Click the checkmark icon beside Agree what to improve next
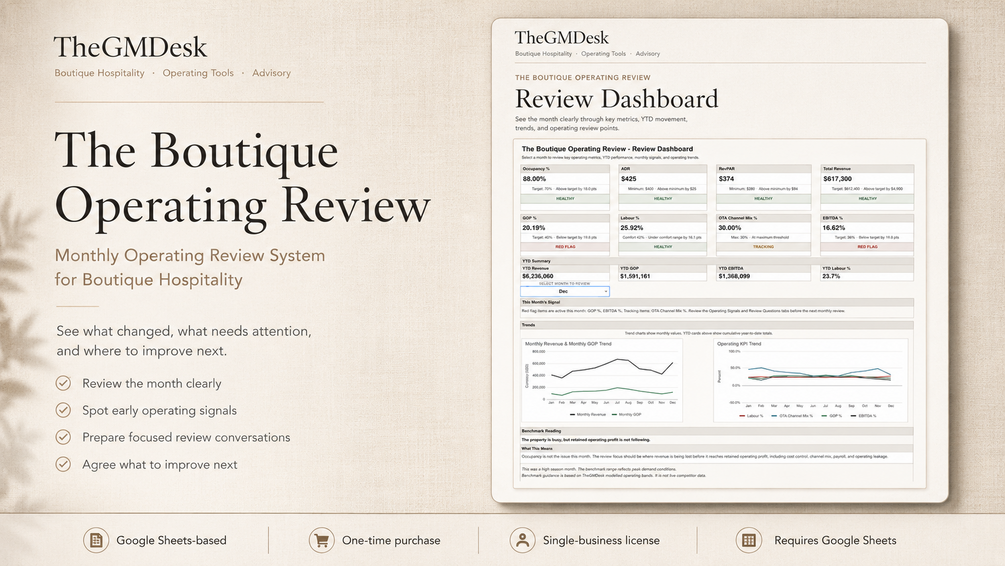Image resolution: width=1005 pixels, height=566 pixels. 63,464
